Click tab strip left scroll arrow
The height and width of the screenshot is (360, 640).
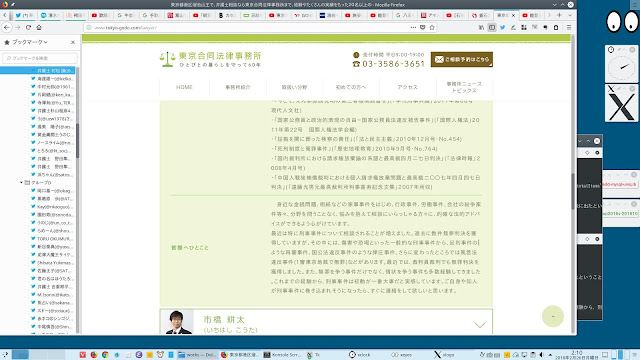(x=4, y=15)
